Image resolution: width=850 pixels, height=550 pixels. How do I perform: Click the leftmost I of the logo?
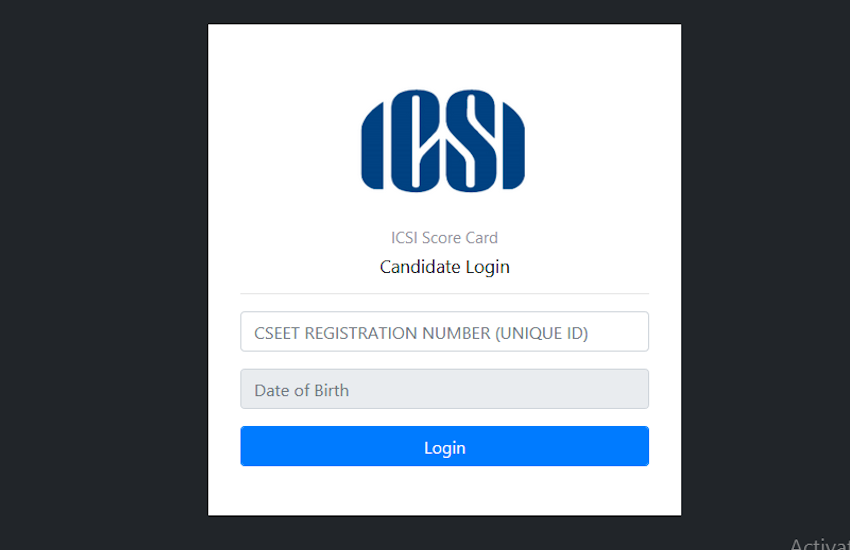tap(372, 146)
